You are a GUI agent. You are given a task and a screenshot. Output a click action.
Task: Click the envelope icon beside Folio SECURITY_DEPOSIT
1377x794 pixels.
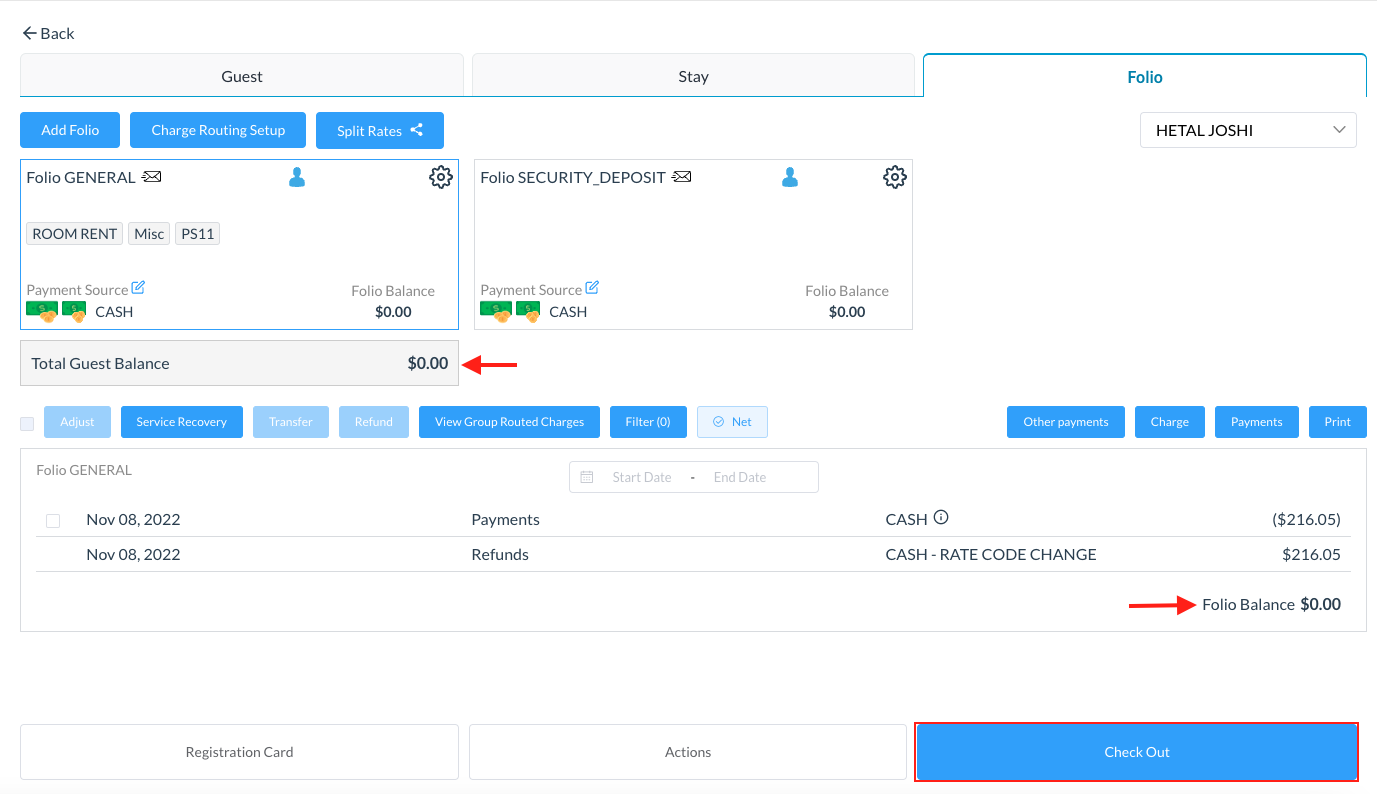coord(681,177)
